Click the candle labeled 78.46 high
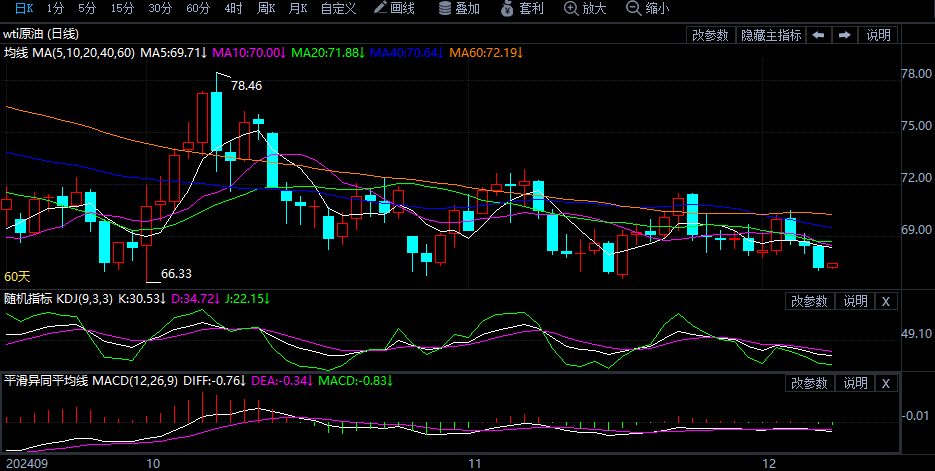This screenshot has height=471, width=935. 216,120
